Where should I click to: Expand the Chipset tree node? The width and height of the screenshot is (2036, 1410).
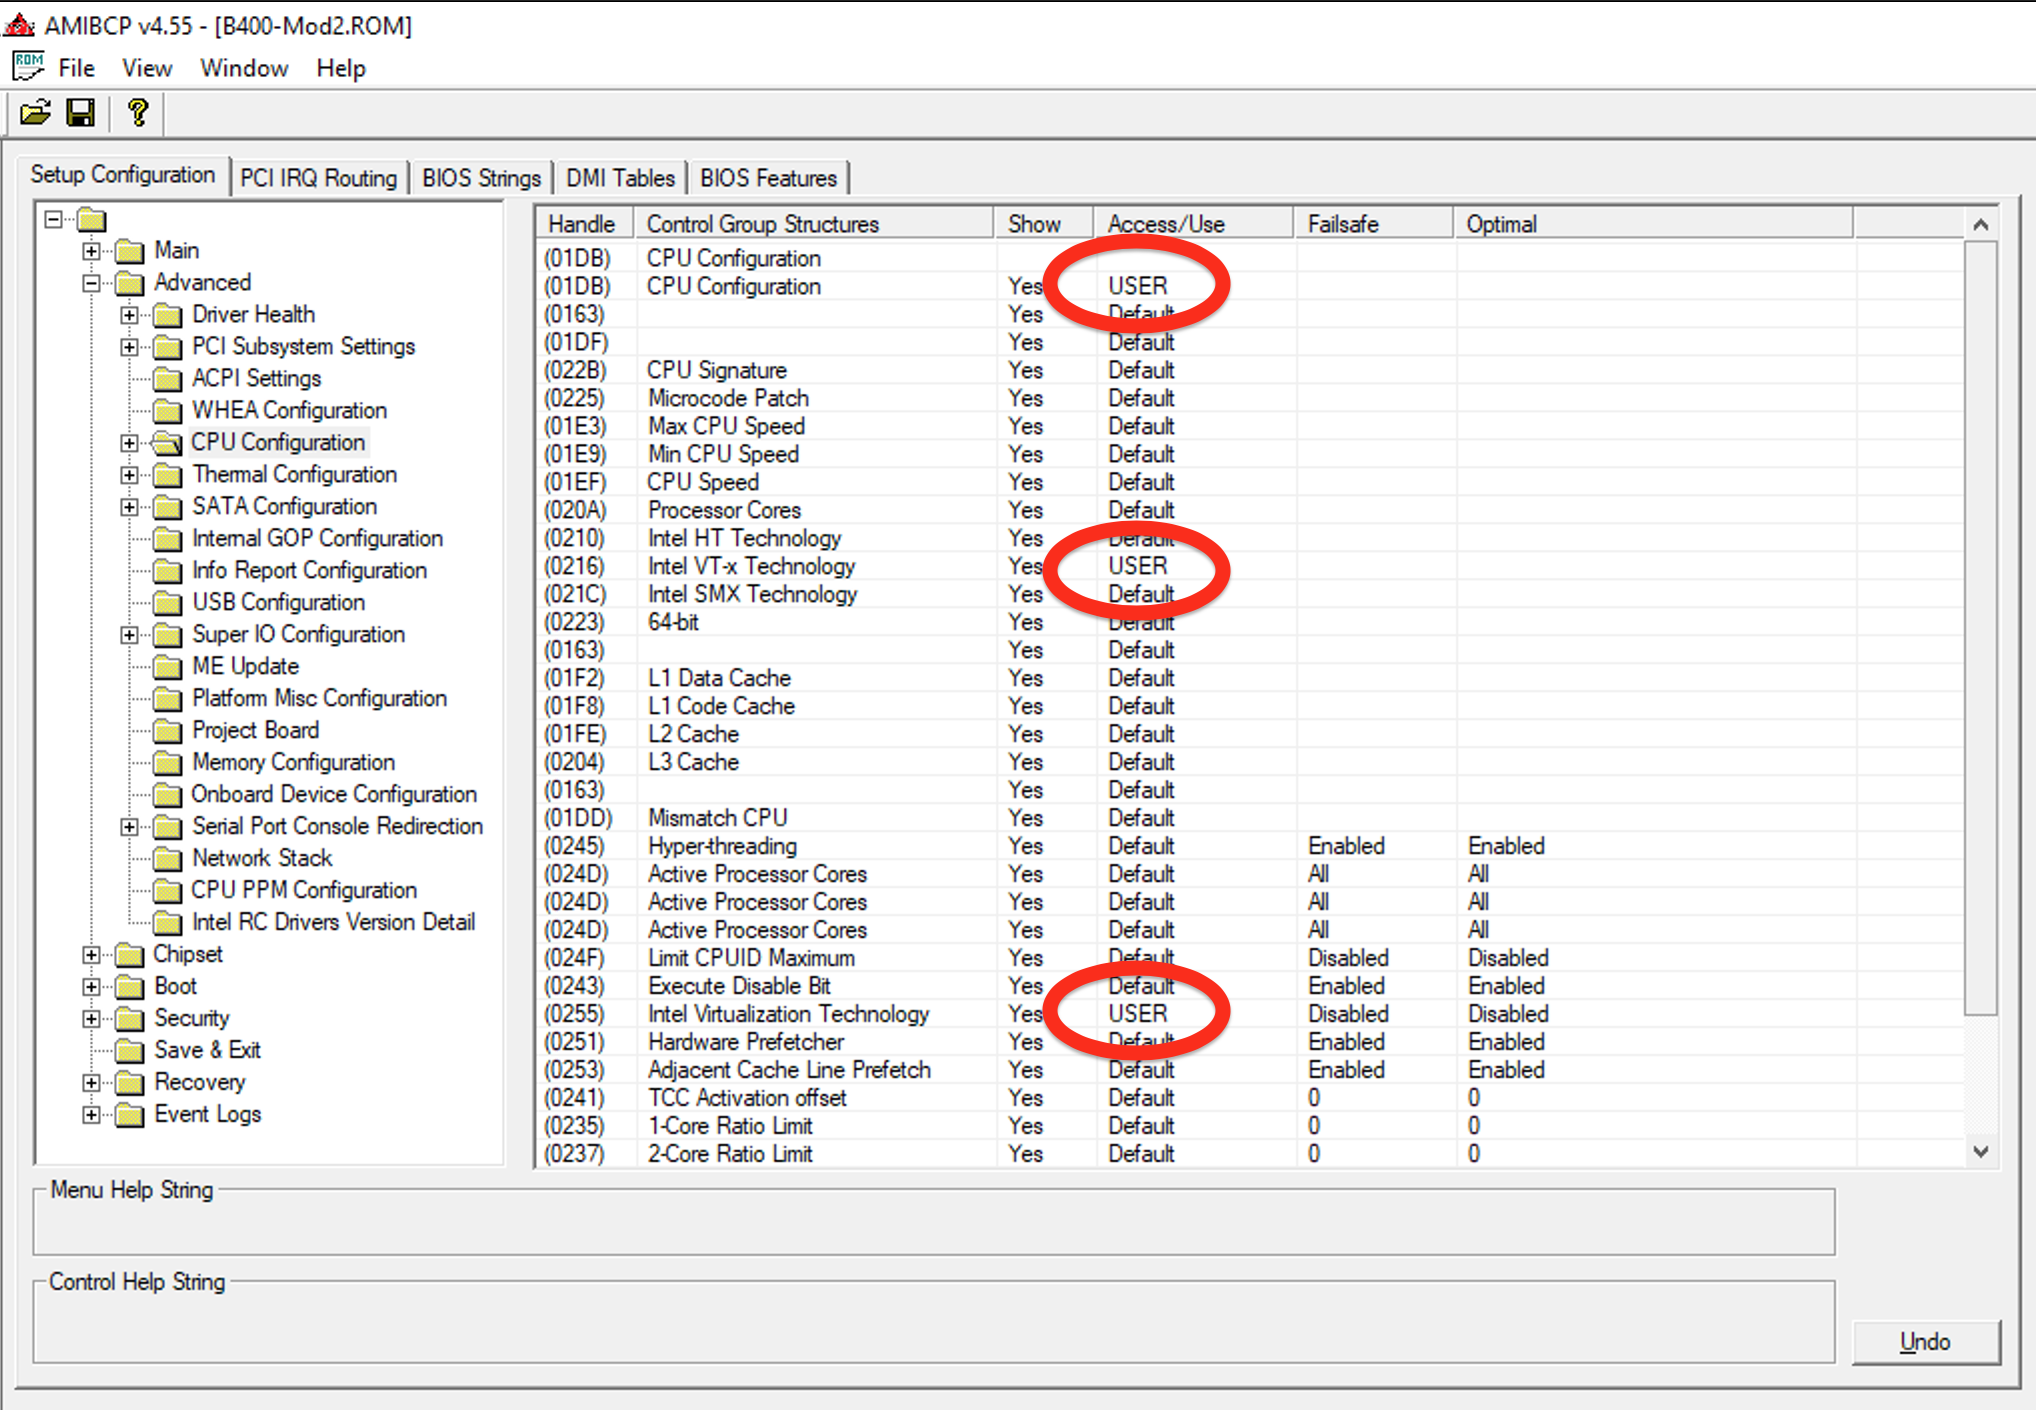(92, 955)
